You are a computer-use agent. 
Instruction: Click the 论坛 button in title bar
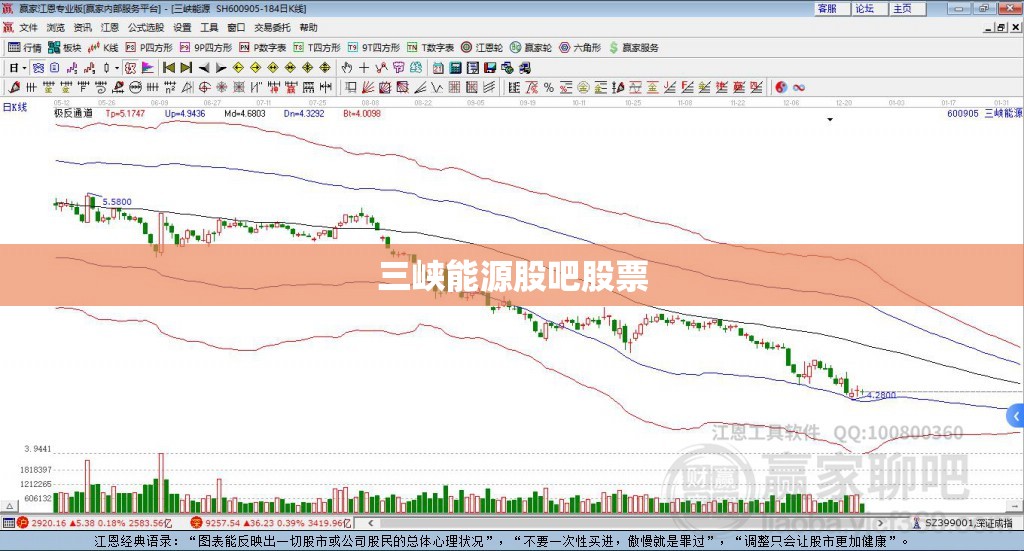[869, 8]
